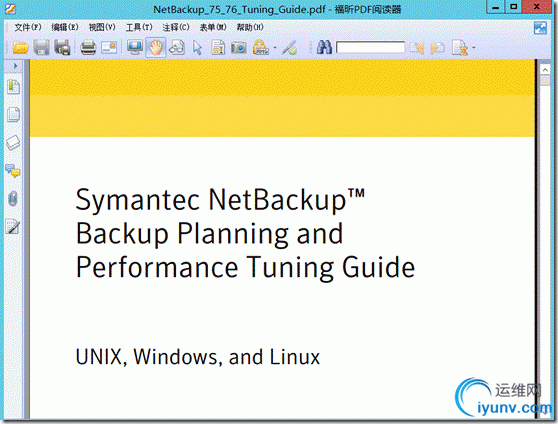Image resolution: width=558 pixels, height=424 pixels.
Task: Click the save floppy disk icon
Action: [x=42, y=47]
